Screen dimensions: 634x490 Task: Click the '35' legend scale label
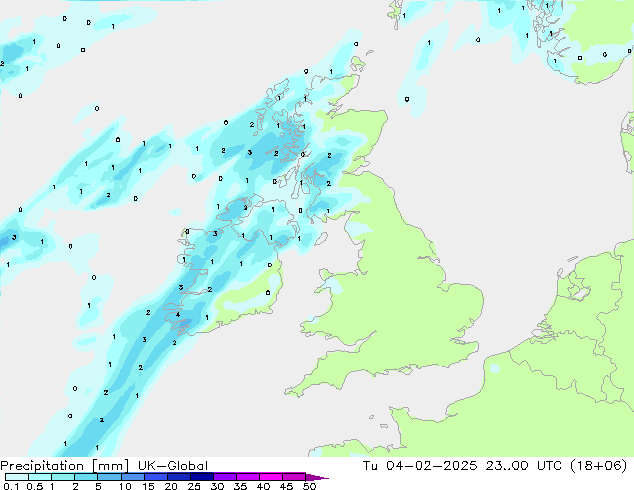pyautogui.click(x=240, y=486)
